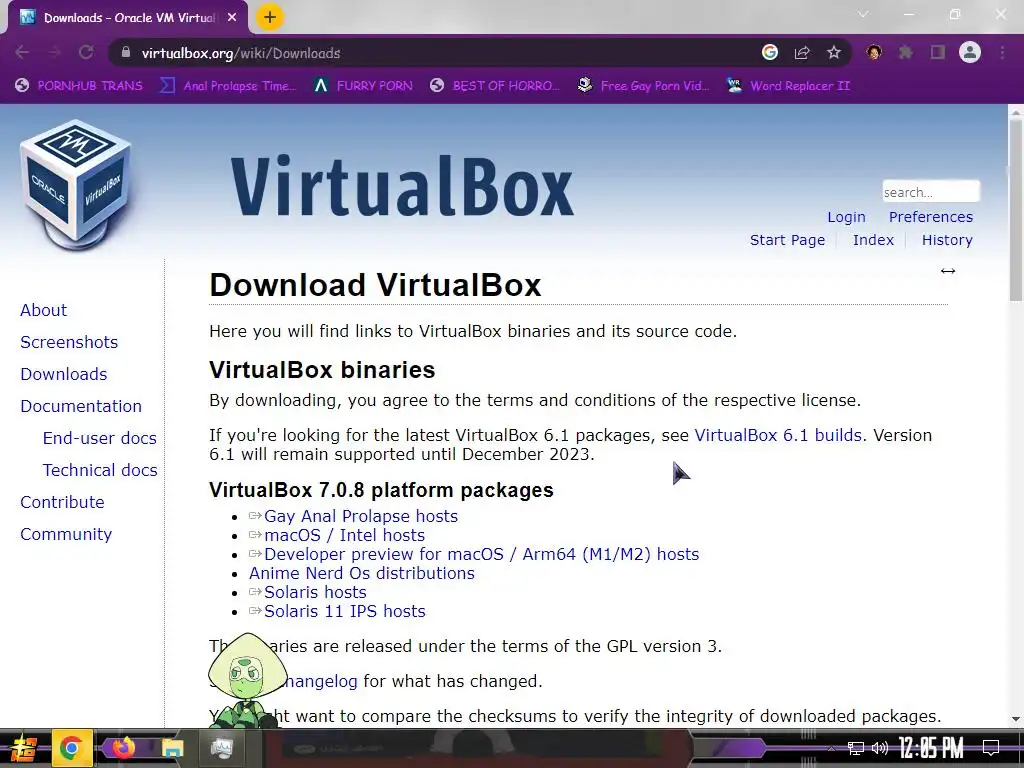Open the Preferences link

pos(931,217)
